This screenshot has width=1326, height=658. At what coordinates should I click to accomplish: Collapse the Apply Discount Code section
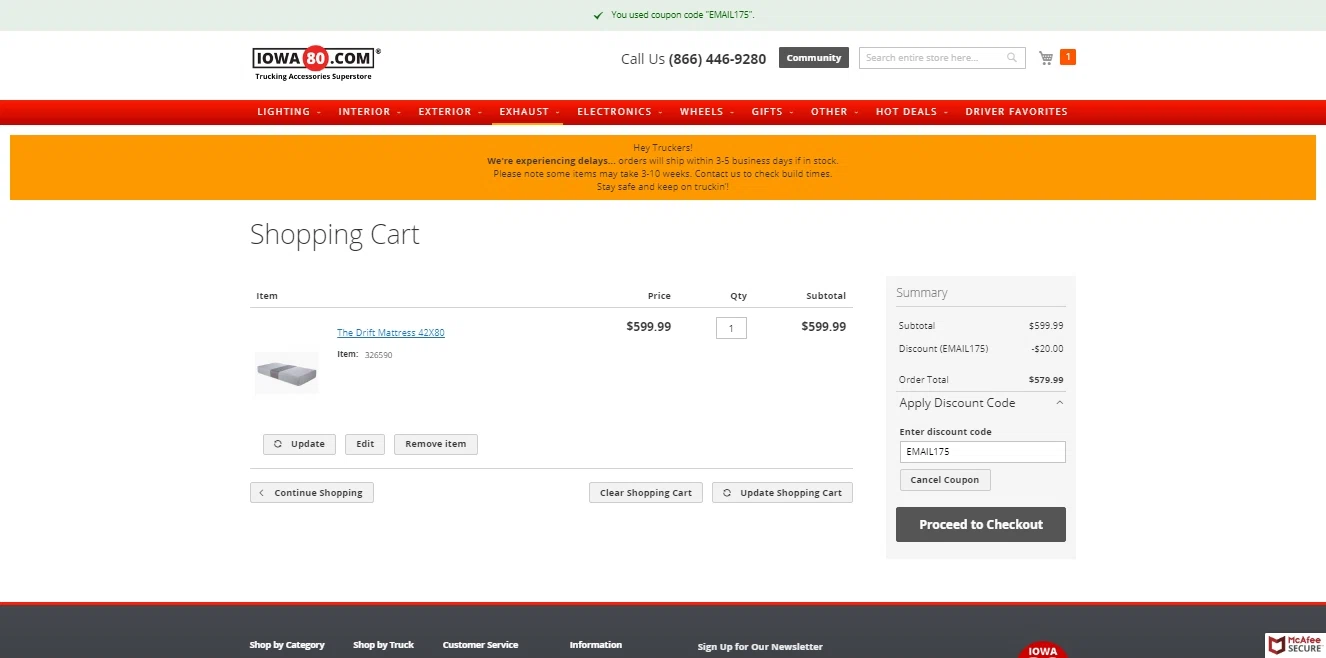(x=981, y=403)
